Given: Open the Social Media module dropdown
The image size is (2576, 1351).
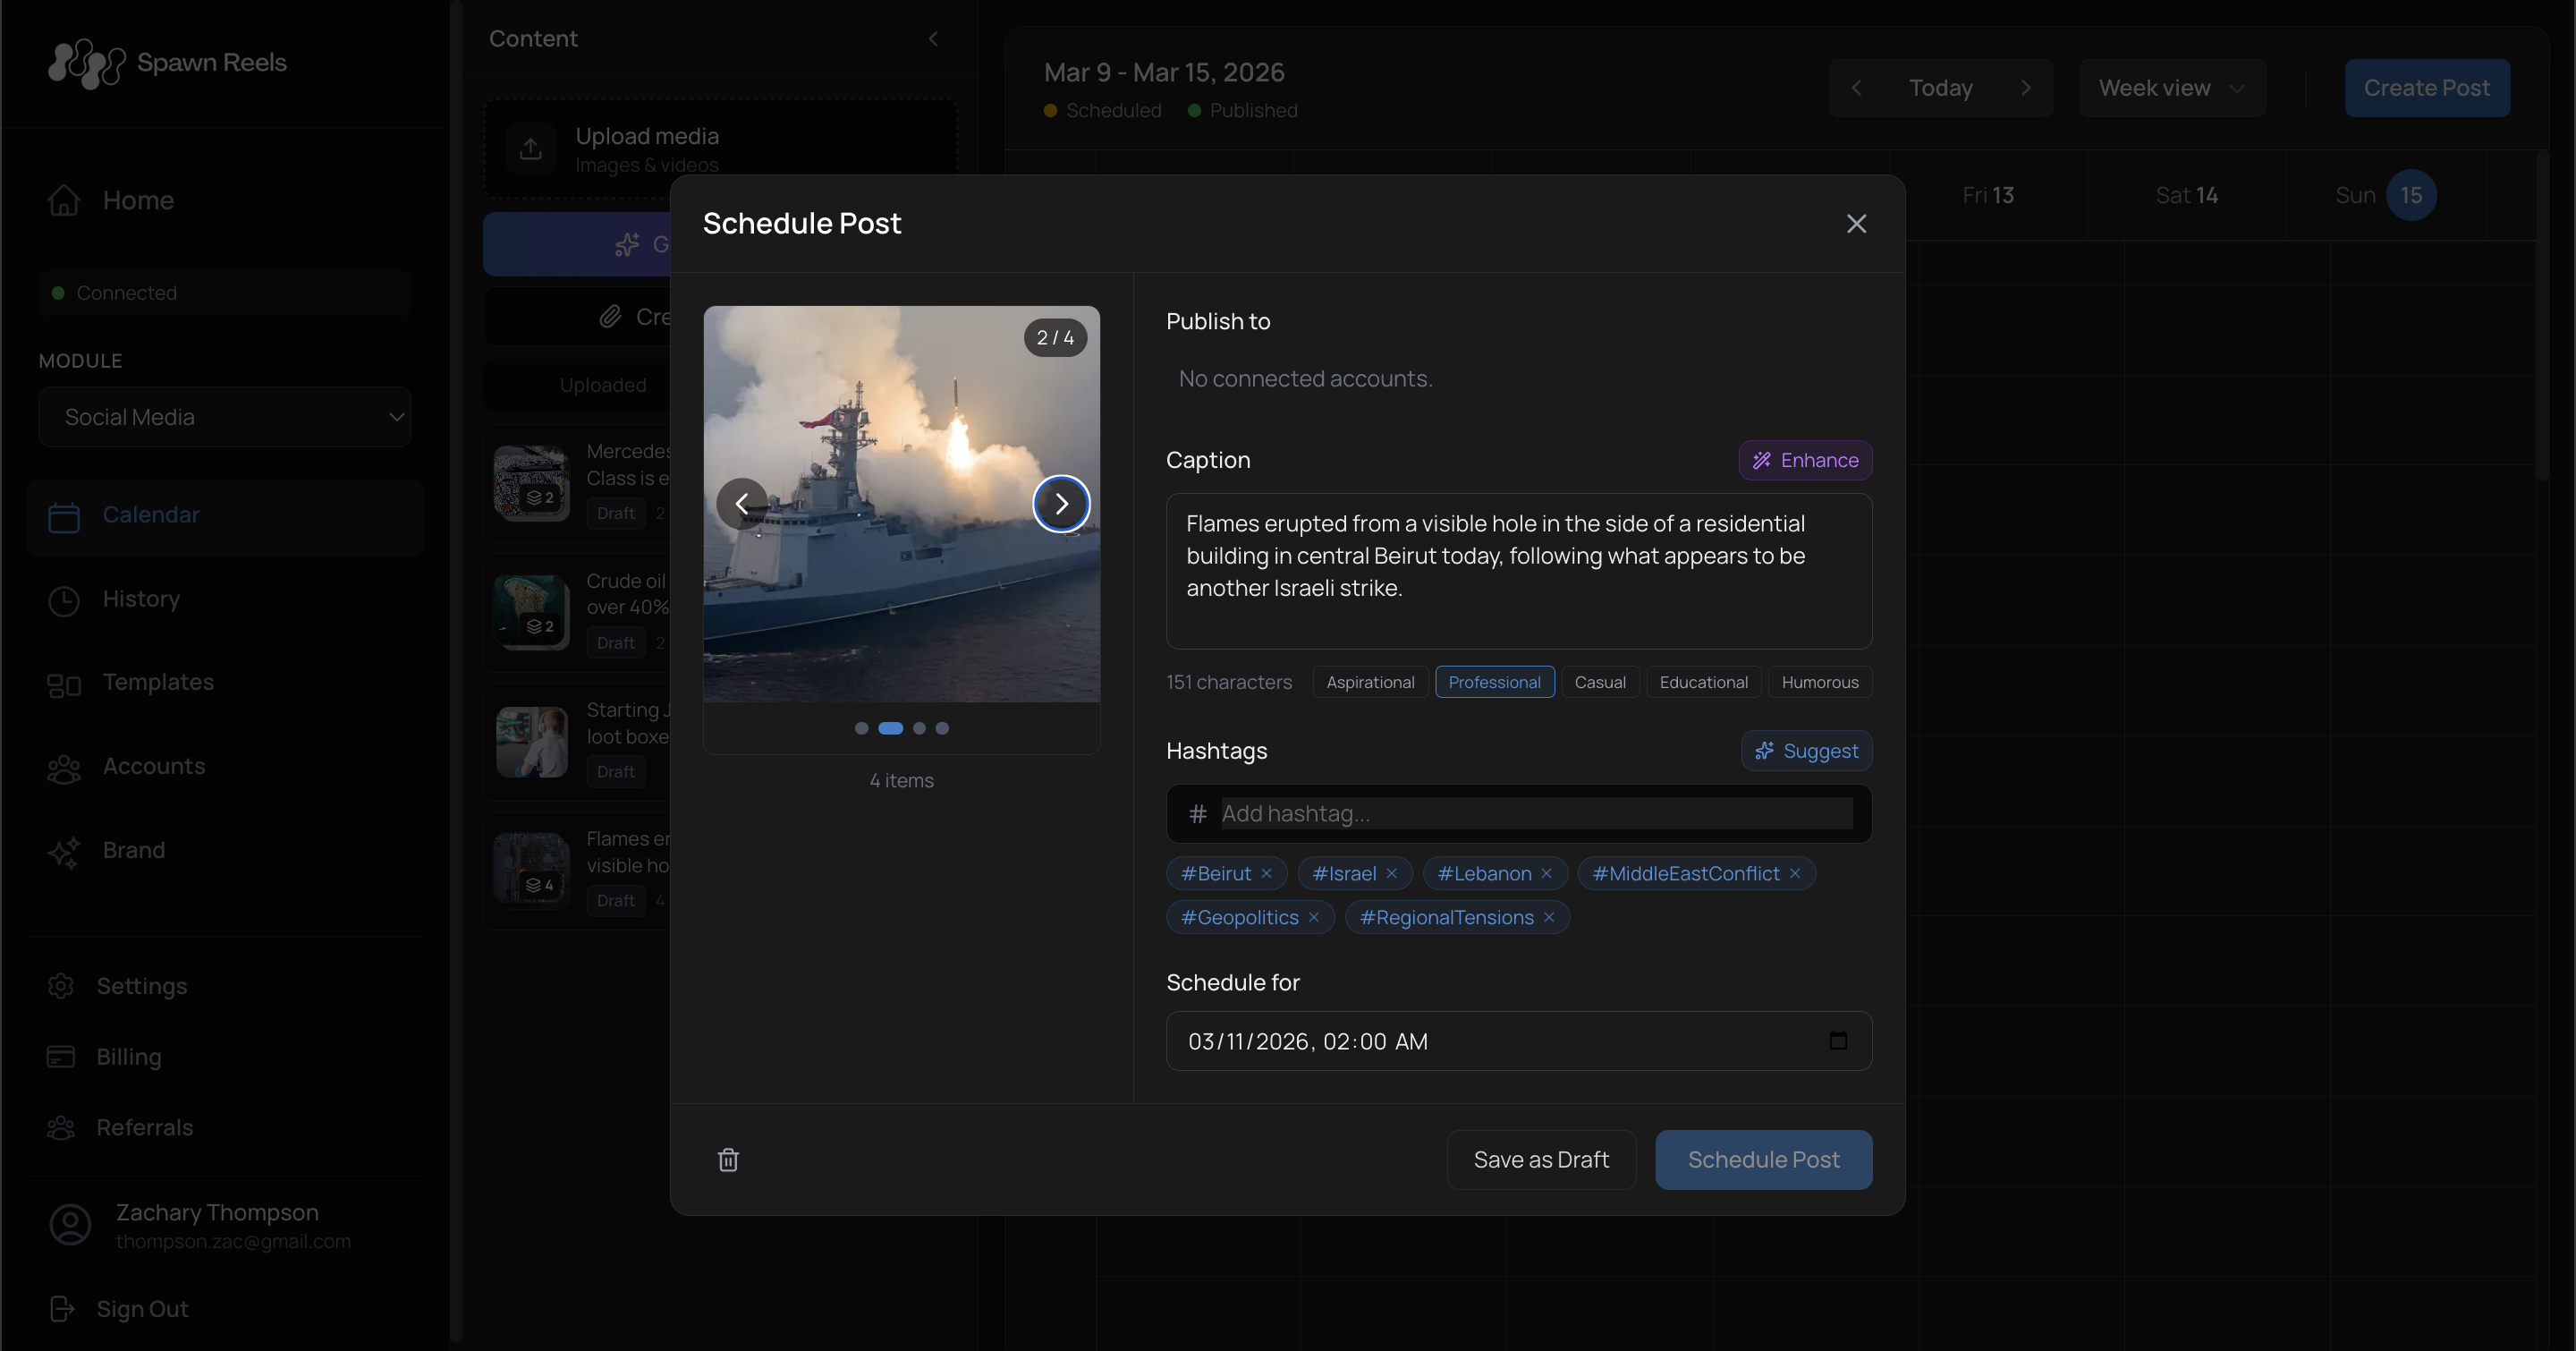Looking at the screenshot, I should [x=225, y=417].
